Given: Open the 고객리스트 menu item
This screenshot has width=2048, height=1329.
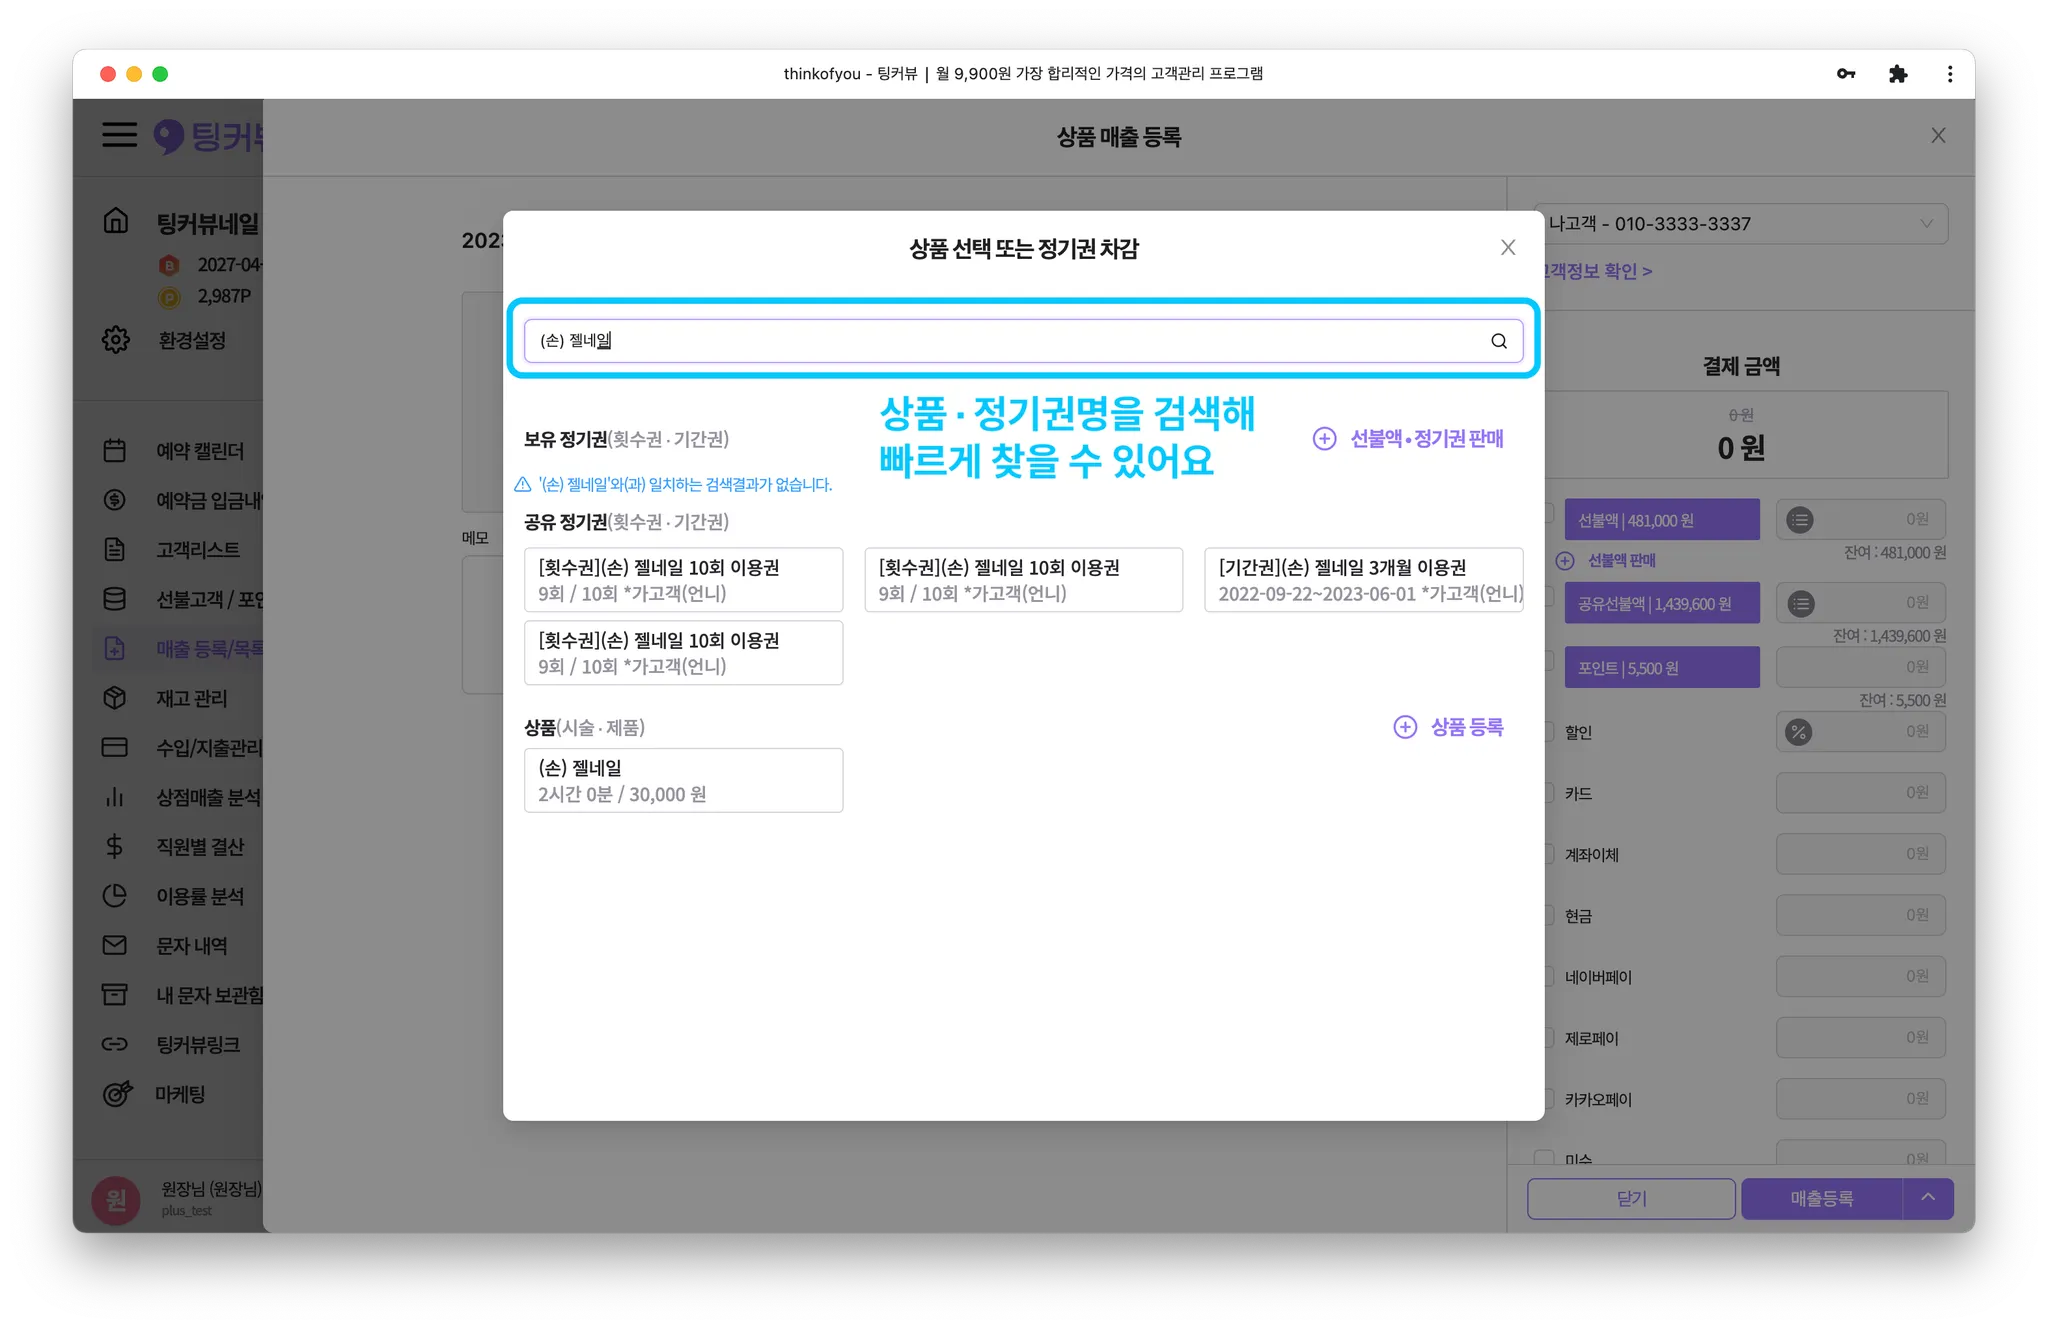Looking at the screenshot, I should tap(197, 550).
